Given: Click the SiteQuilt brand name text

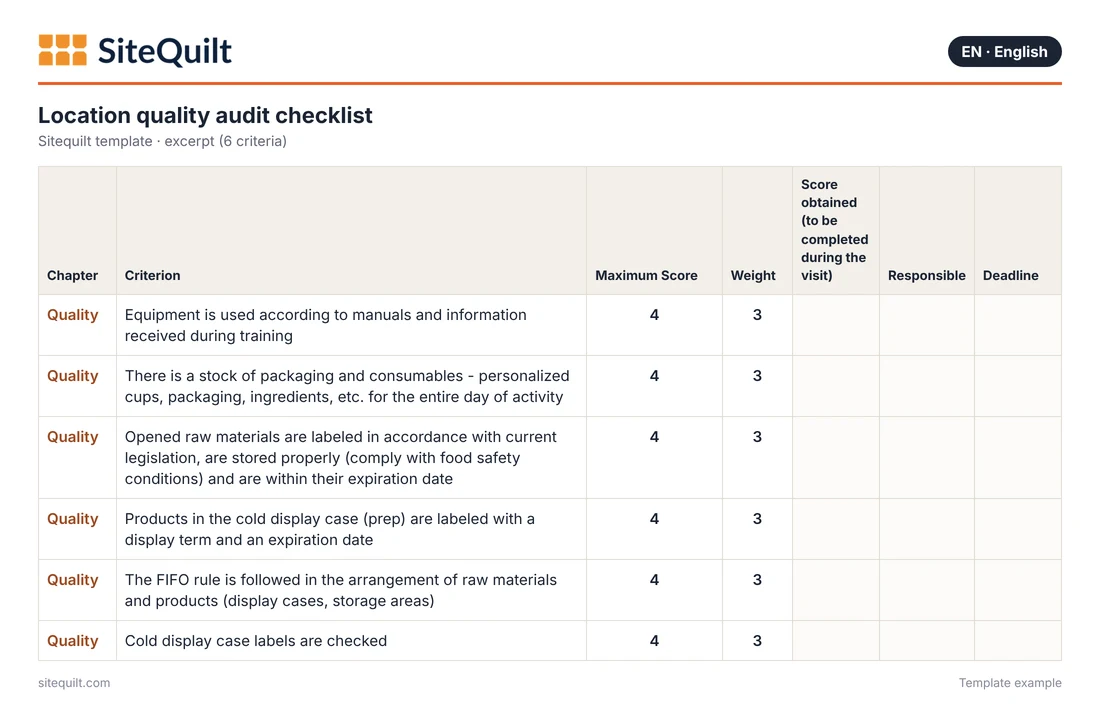Looking at the screenshot, I should click(164, 50).
